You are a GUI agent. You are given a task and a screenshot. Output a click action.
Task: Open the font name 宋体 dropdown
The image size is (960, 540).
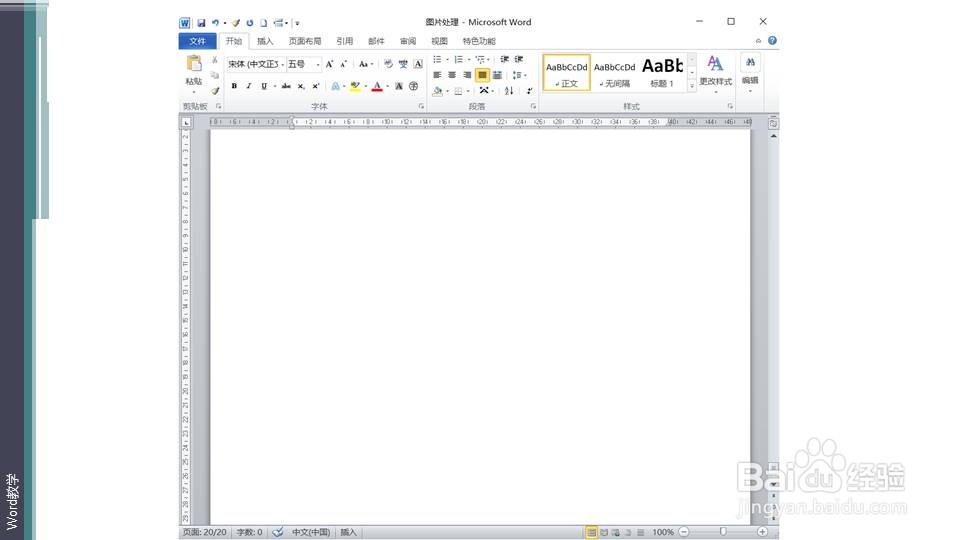(257, 64)
